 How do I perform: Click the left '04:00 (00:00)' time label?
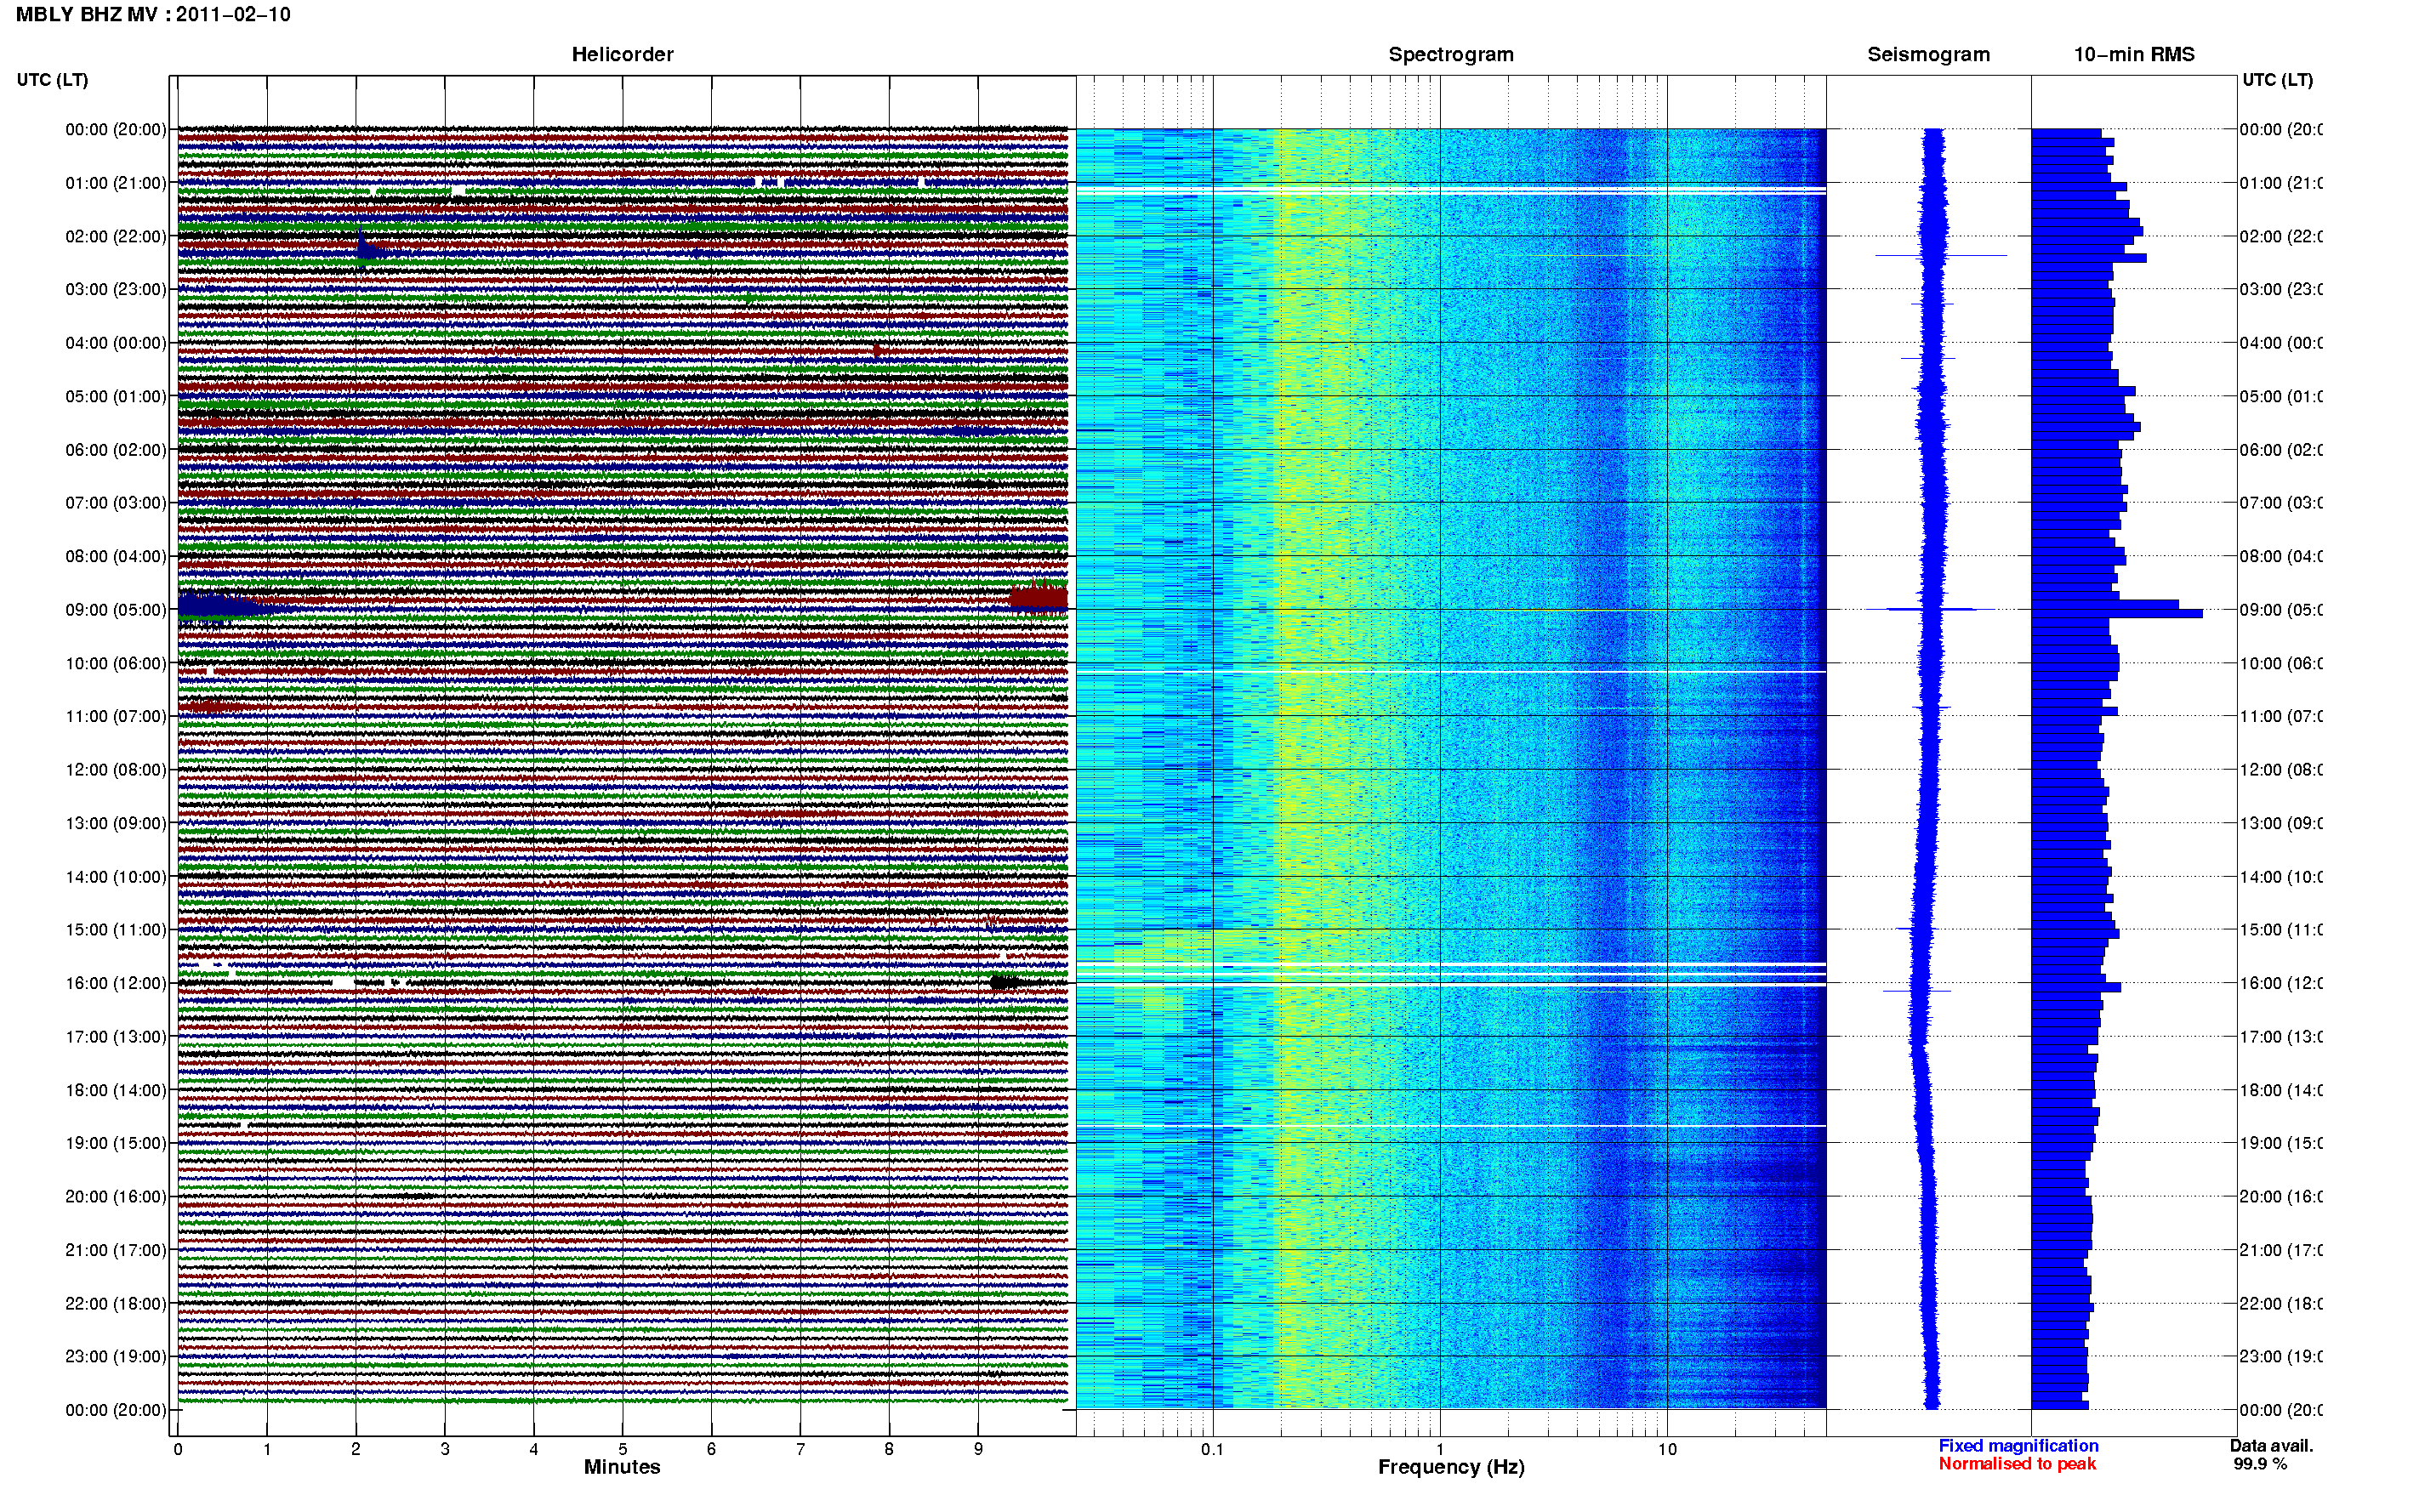click(x=116, y=343)
